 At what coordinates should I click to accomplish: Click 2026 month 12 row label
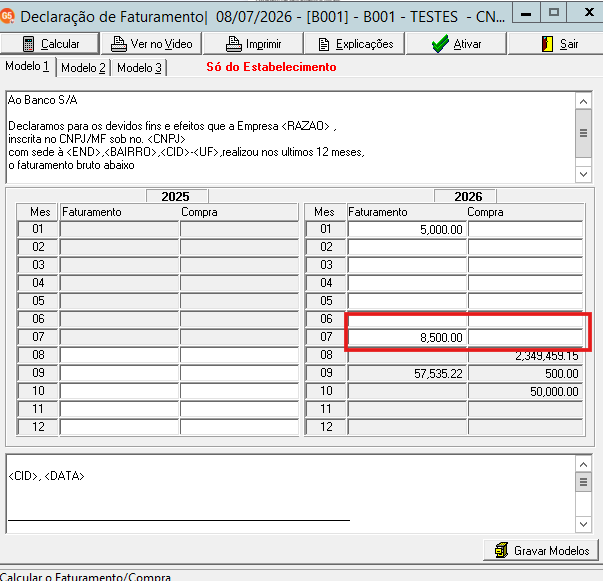[x=326, y=427]
